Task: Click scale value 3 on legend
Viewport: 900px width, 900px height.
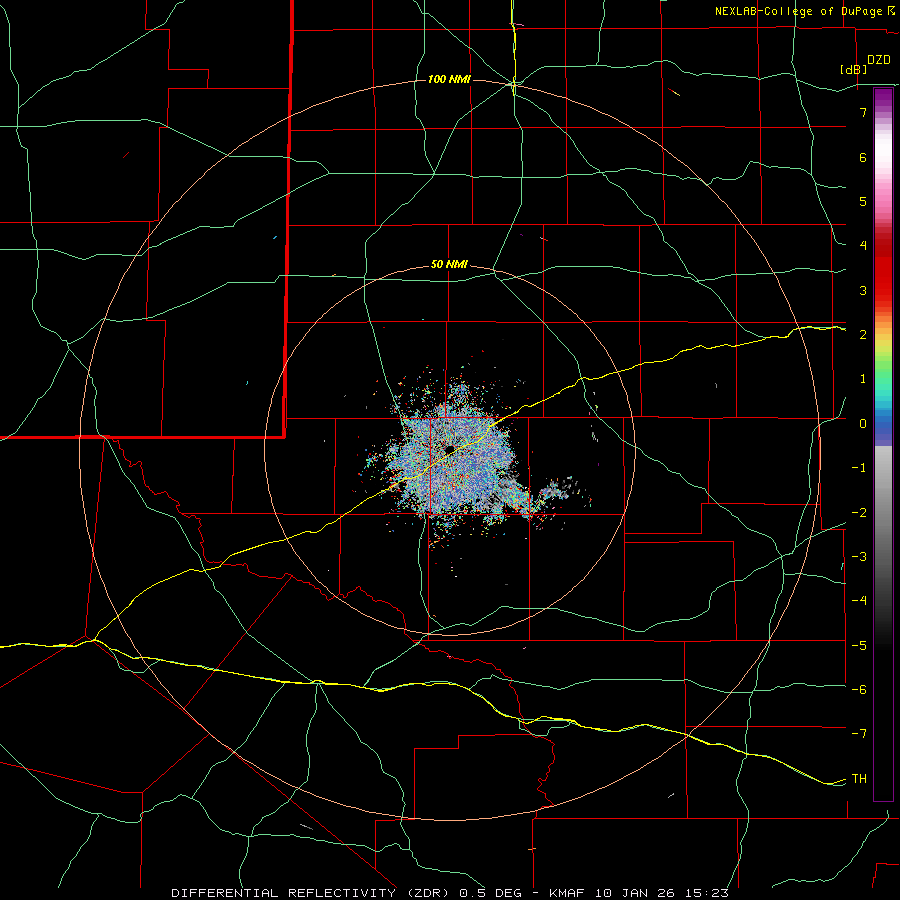Action: [863, 290]
